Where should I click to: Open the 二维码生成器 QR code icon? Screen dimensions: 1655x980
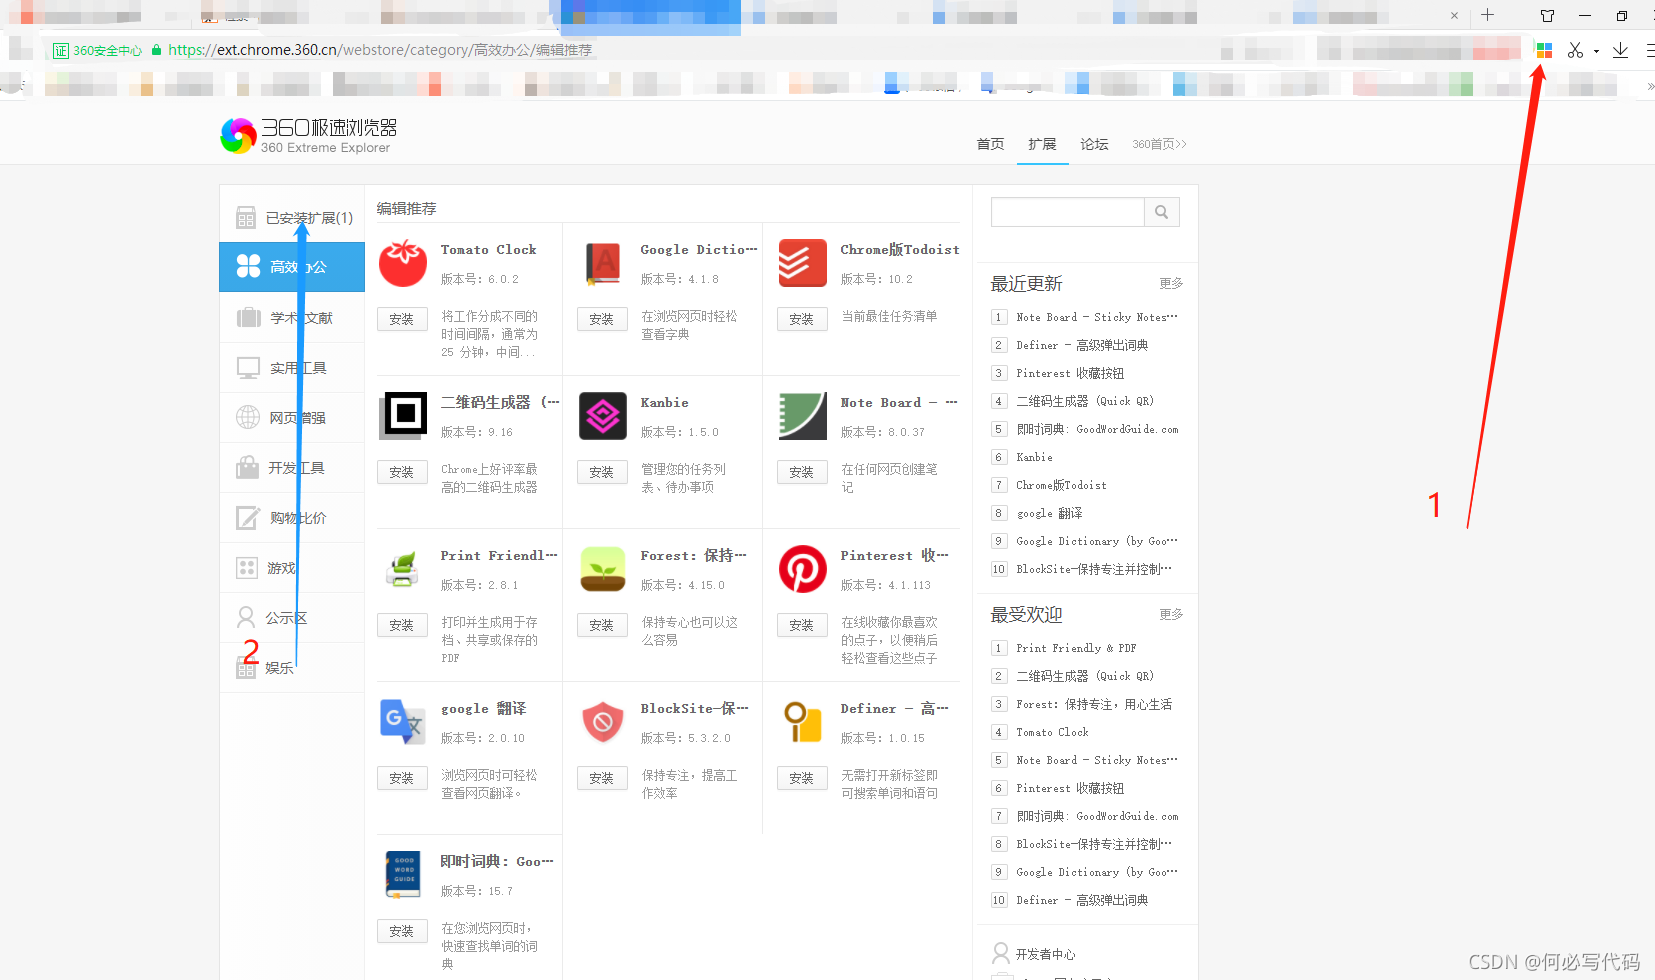click(403, 416)
